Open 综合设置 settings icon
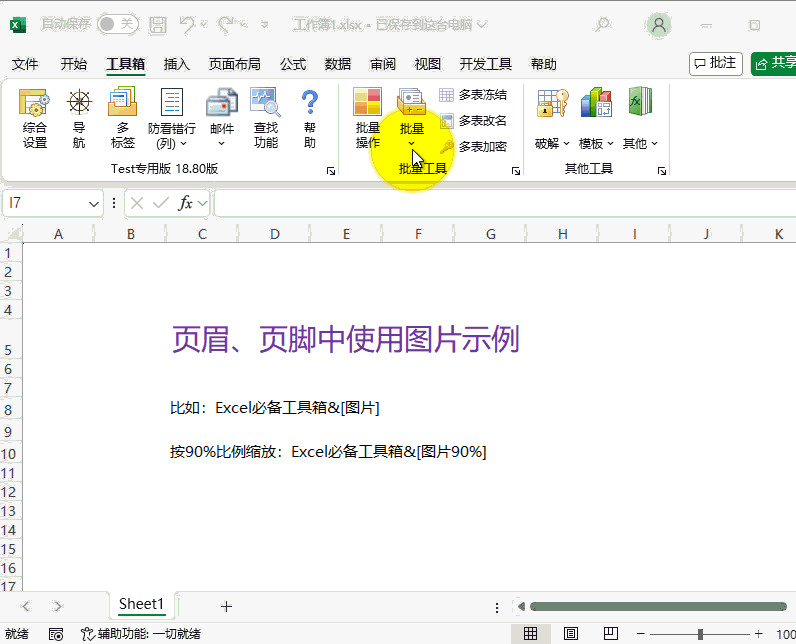The image size is (796, 644). click(35, 118)
